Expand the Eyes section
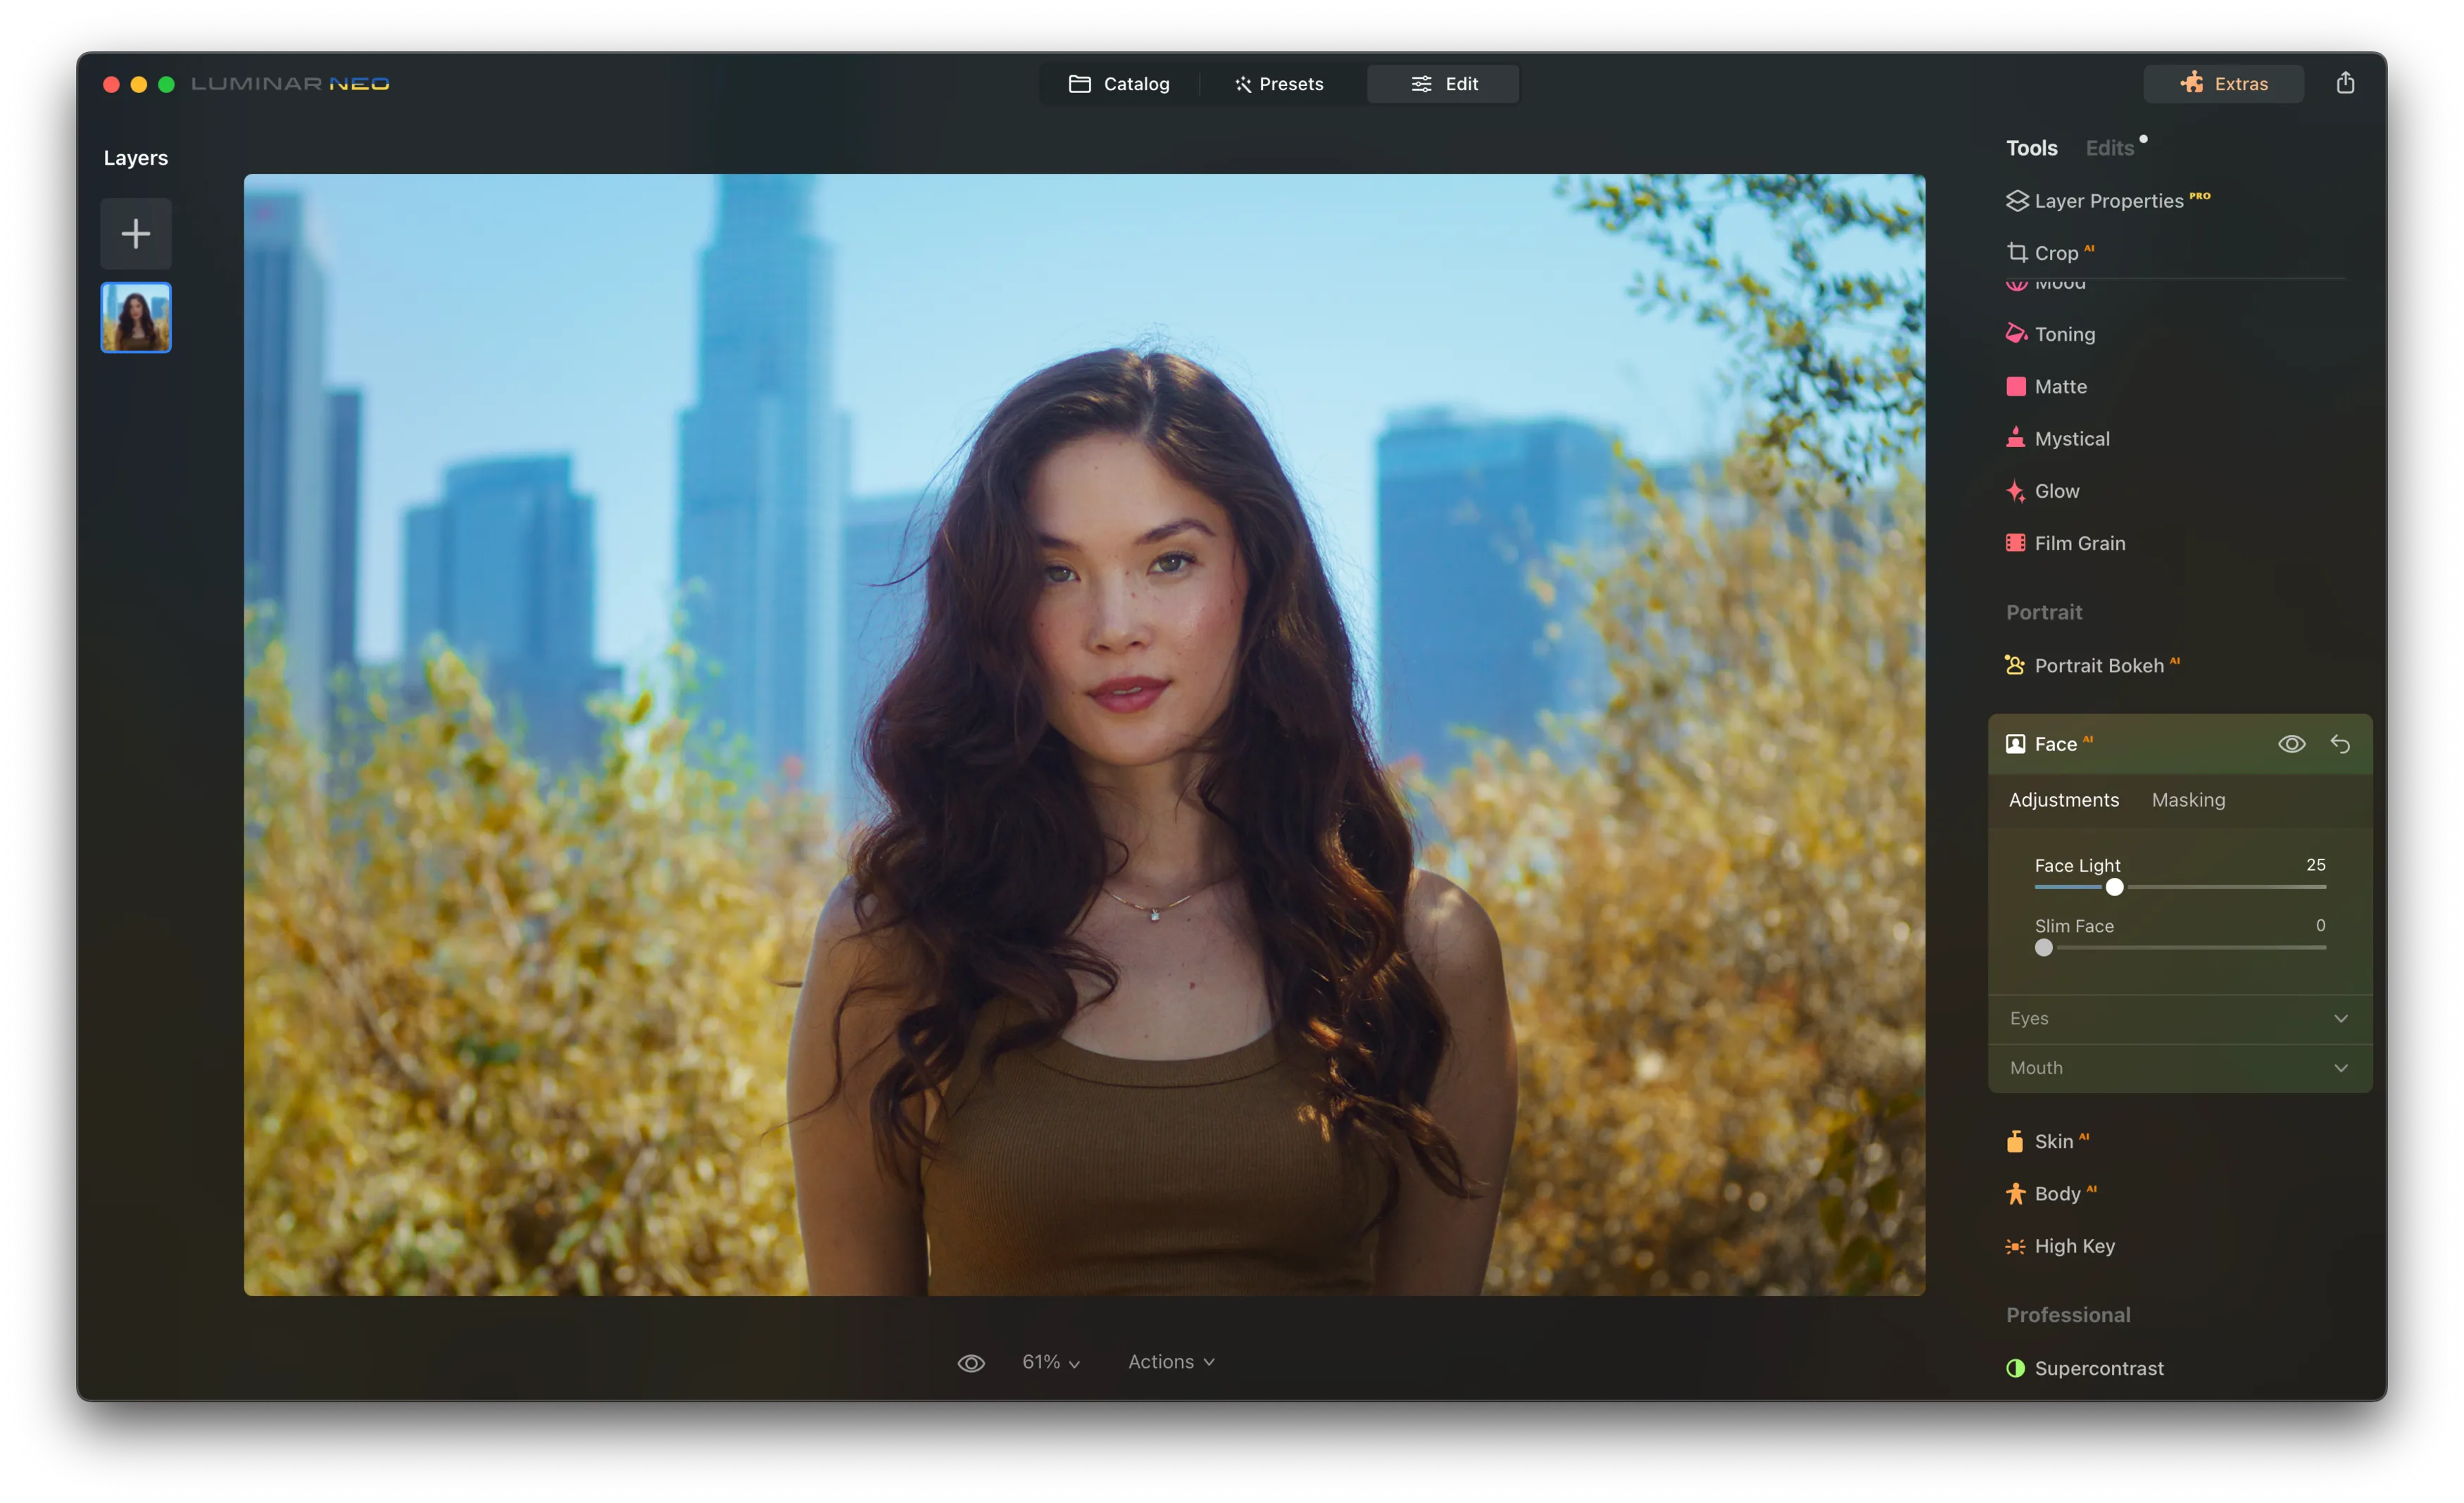The width and height of the screenshot is (2464, 1503). (x=2179, y=1018)
